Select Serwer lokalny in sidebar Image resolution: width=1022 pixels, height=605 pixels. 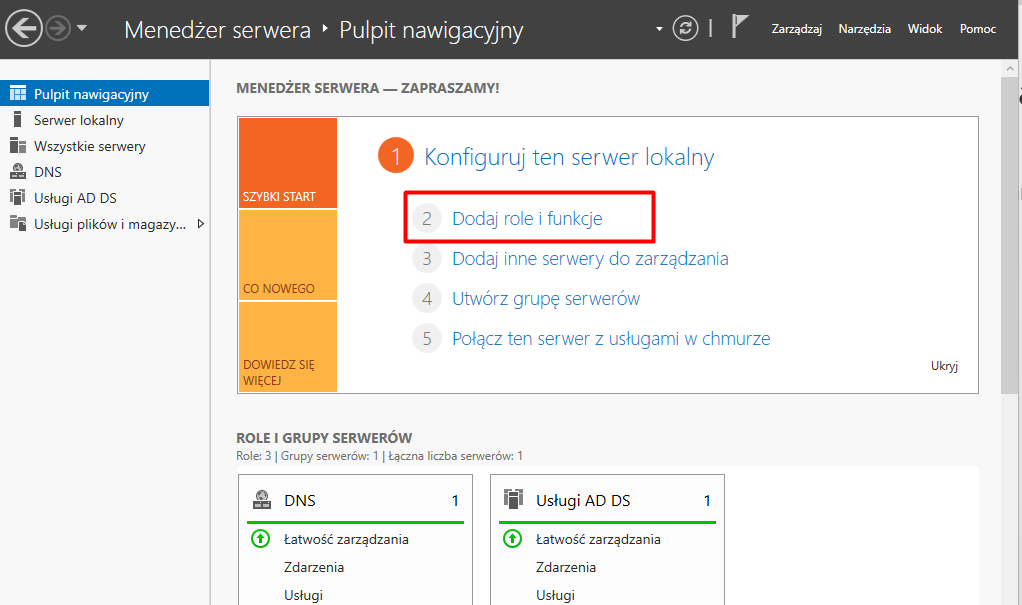pyautogui.click(x=79, y=120)
